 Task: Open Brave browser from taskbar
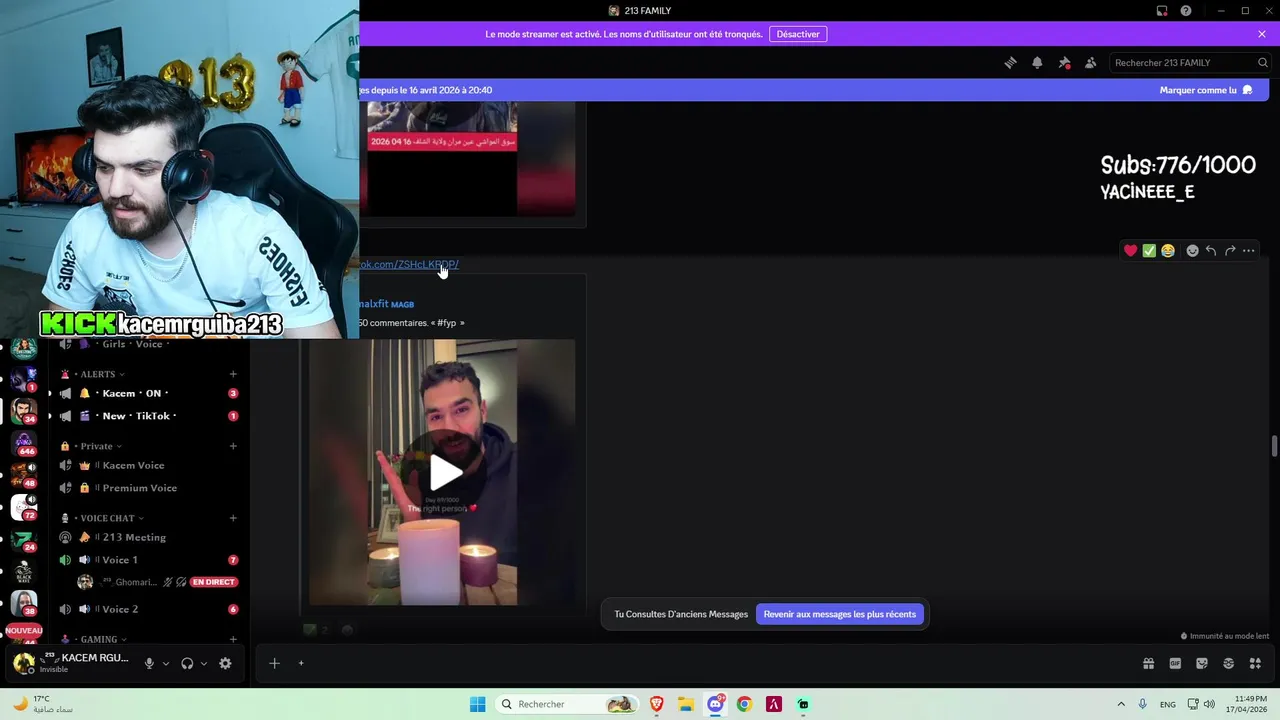[x=657, y=704]
